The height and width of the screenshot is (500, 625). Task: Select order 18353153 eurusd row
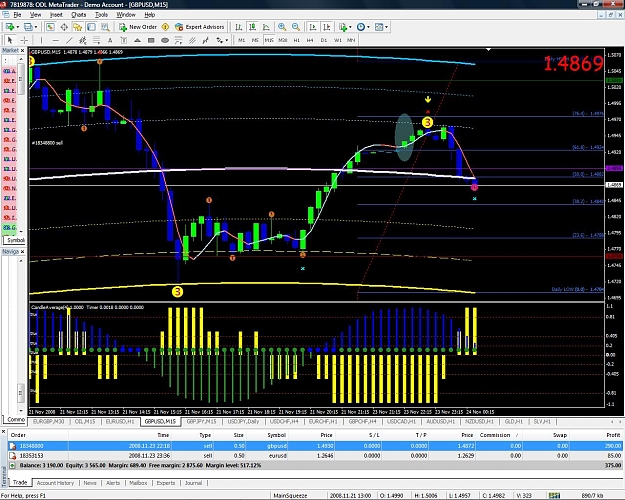(x=315, y=455)
